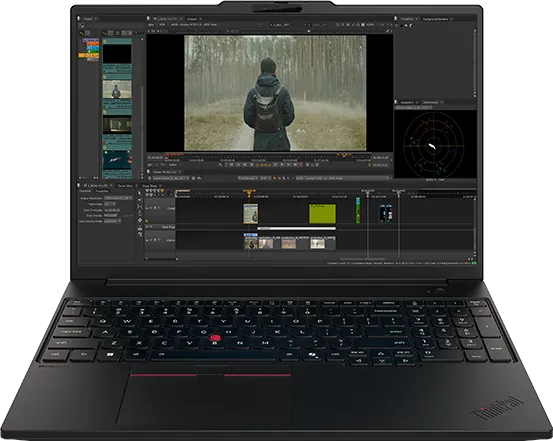Click the olive-green clip on the timeline
Viewport: 553px width, 441px height.
click(322, 213)
